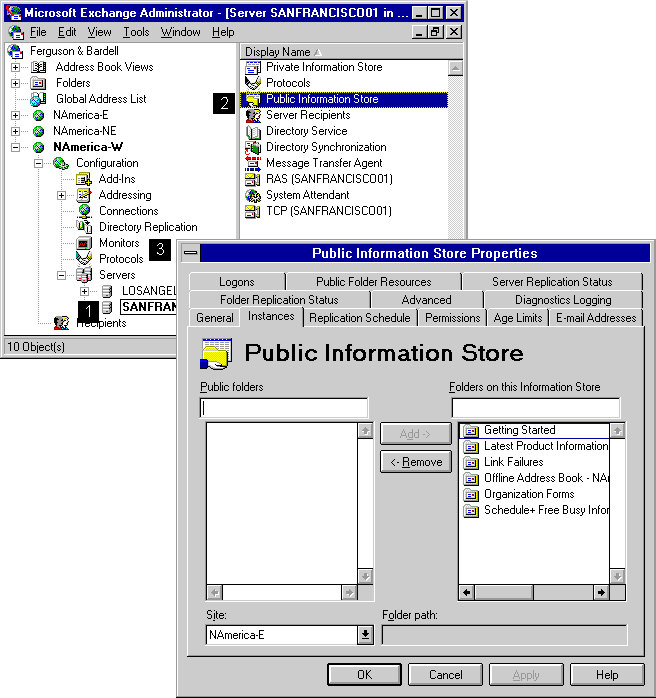The image size is (656, 698).
Task: Expand the Addressing node
Action: point(62,195)
